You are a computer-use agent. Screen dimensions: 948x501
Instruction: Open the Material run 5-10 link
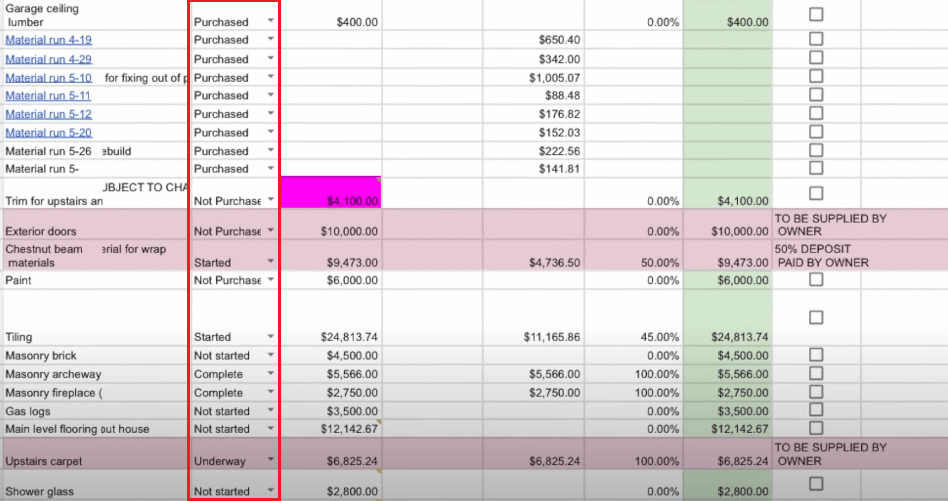(48, 77)
